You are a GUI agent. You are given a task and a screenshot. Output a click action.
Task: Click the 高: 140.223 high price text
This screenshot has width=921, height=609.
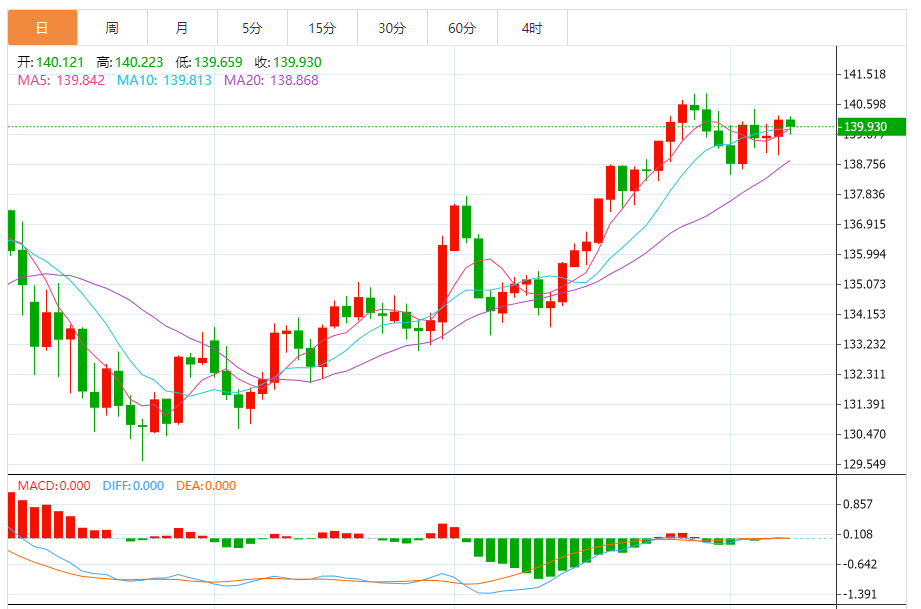[130, 62]
